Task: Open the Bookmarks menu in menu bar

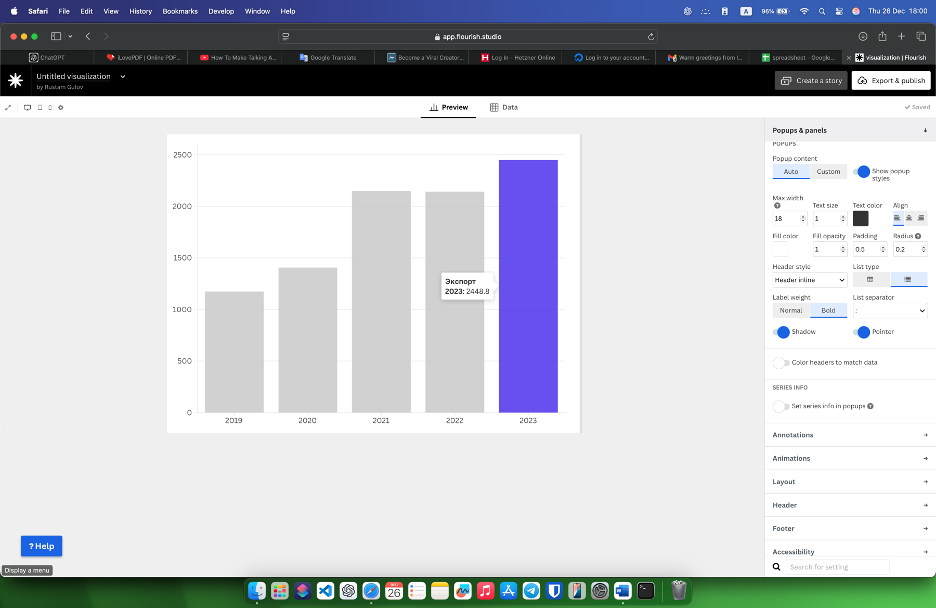Action: (x=180, y=11)
